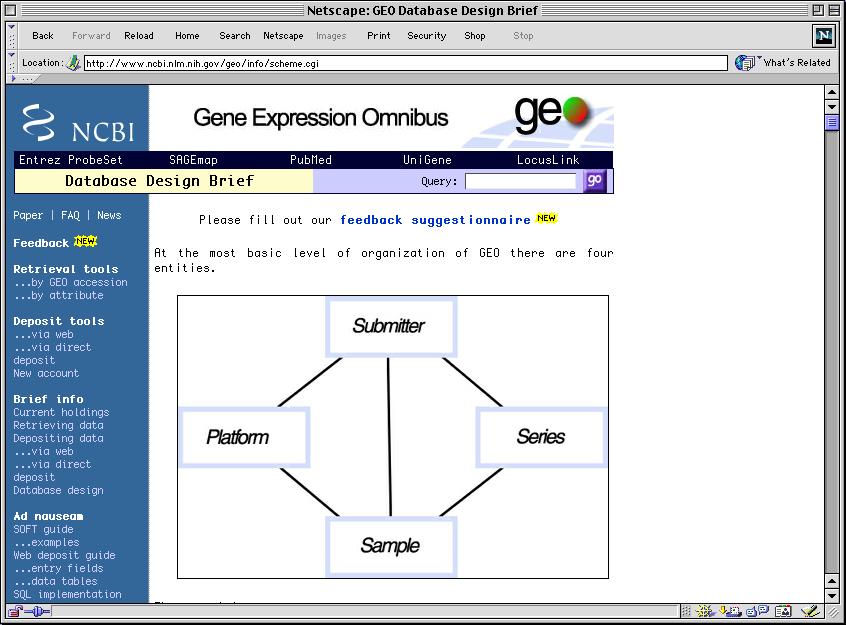Click the Print toolbar button

379,36
